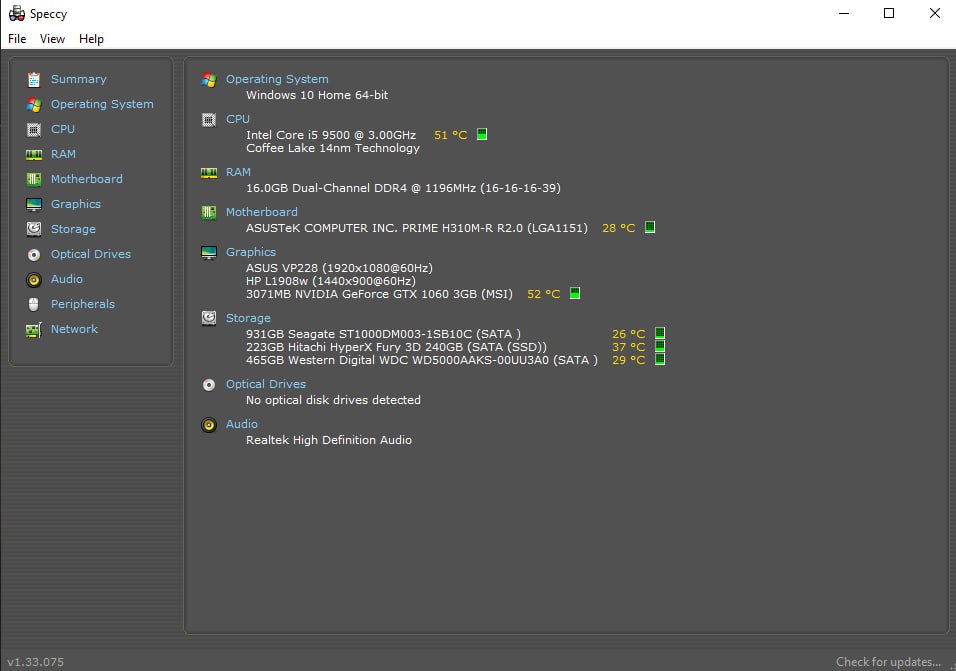Click the Summary clipboard icon in sidebar

[x=34, y=79]
